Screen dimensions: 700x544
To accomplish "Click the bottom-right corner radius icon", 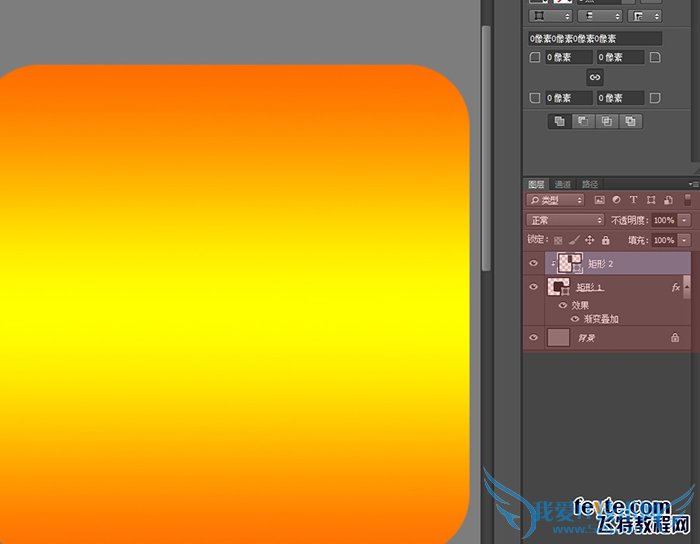I will (x=655, y=98).
